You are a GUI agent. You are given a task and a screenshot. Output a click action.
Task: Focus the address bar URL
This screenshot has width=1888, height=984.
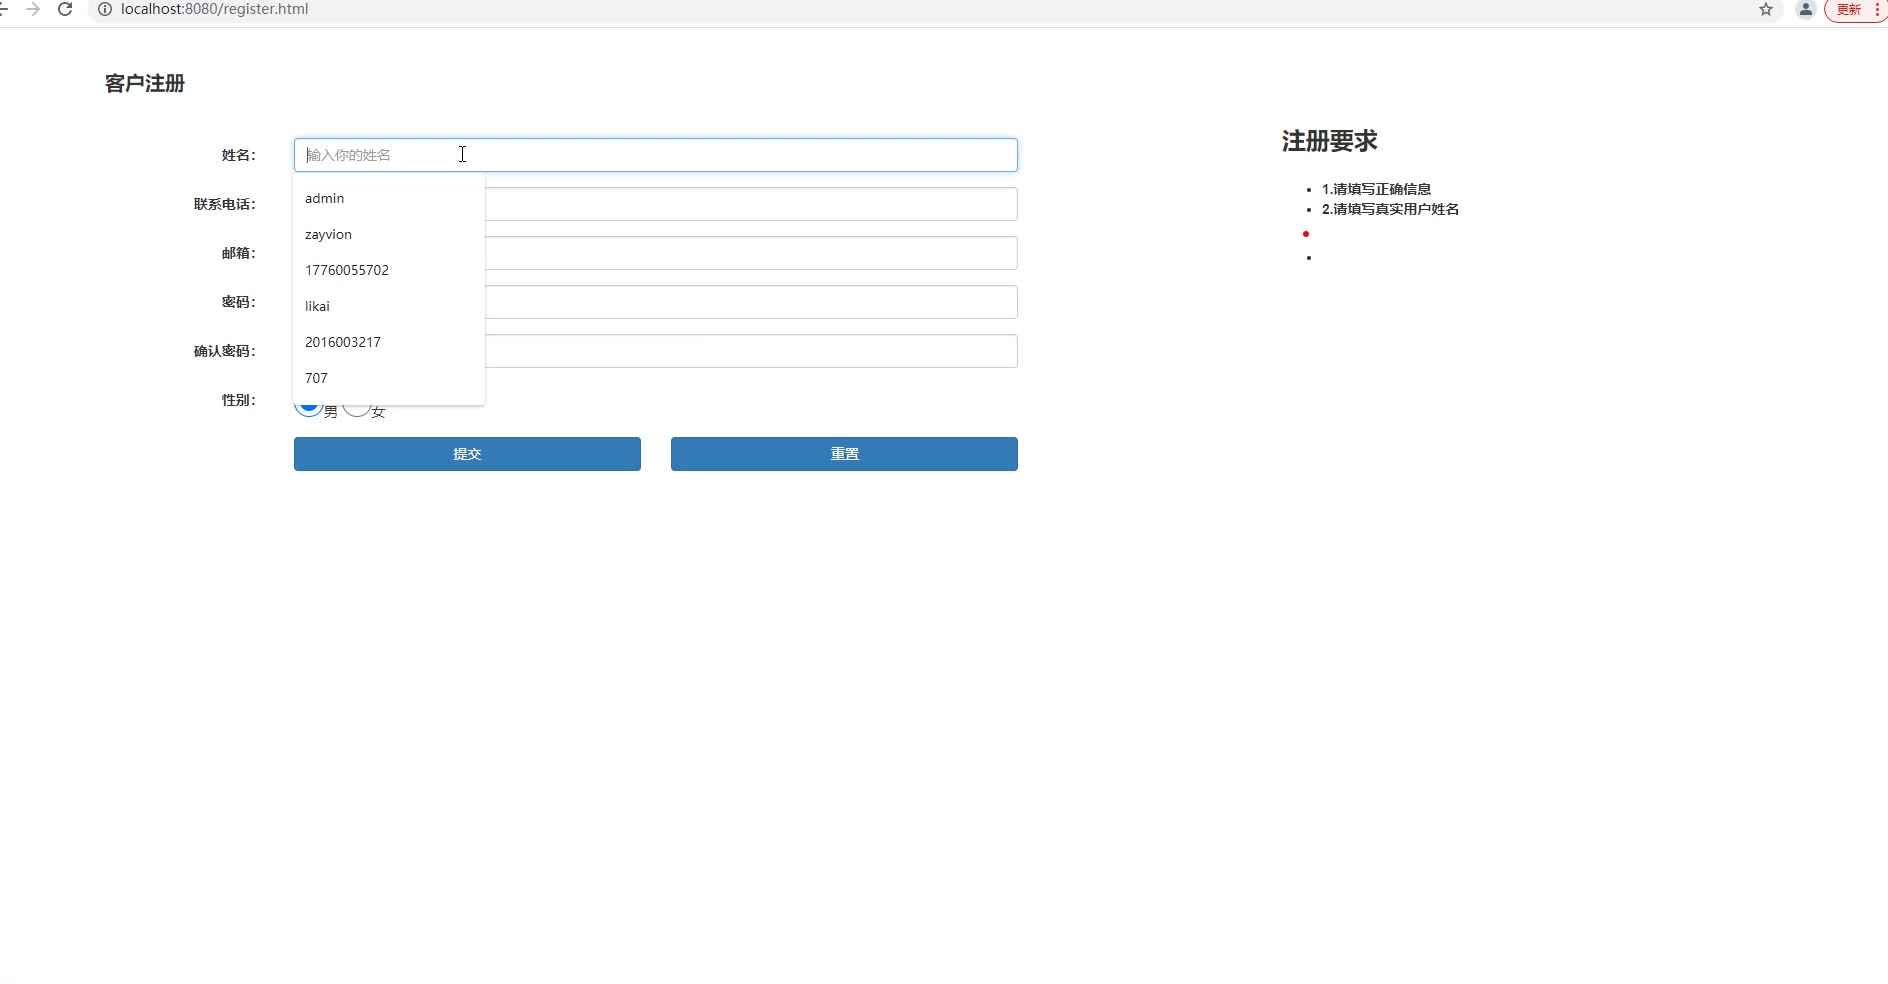(x=214, y=9)
